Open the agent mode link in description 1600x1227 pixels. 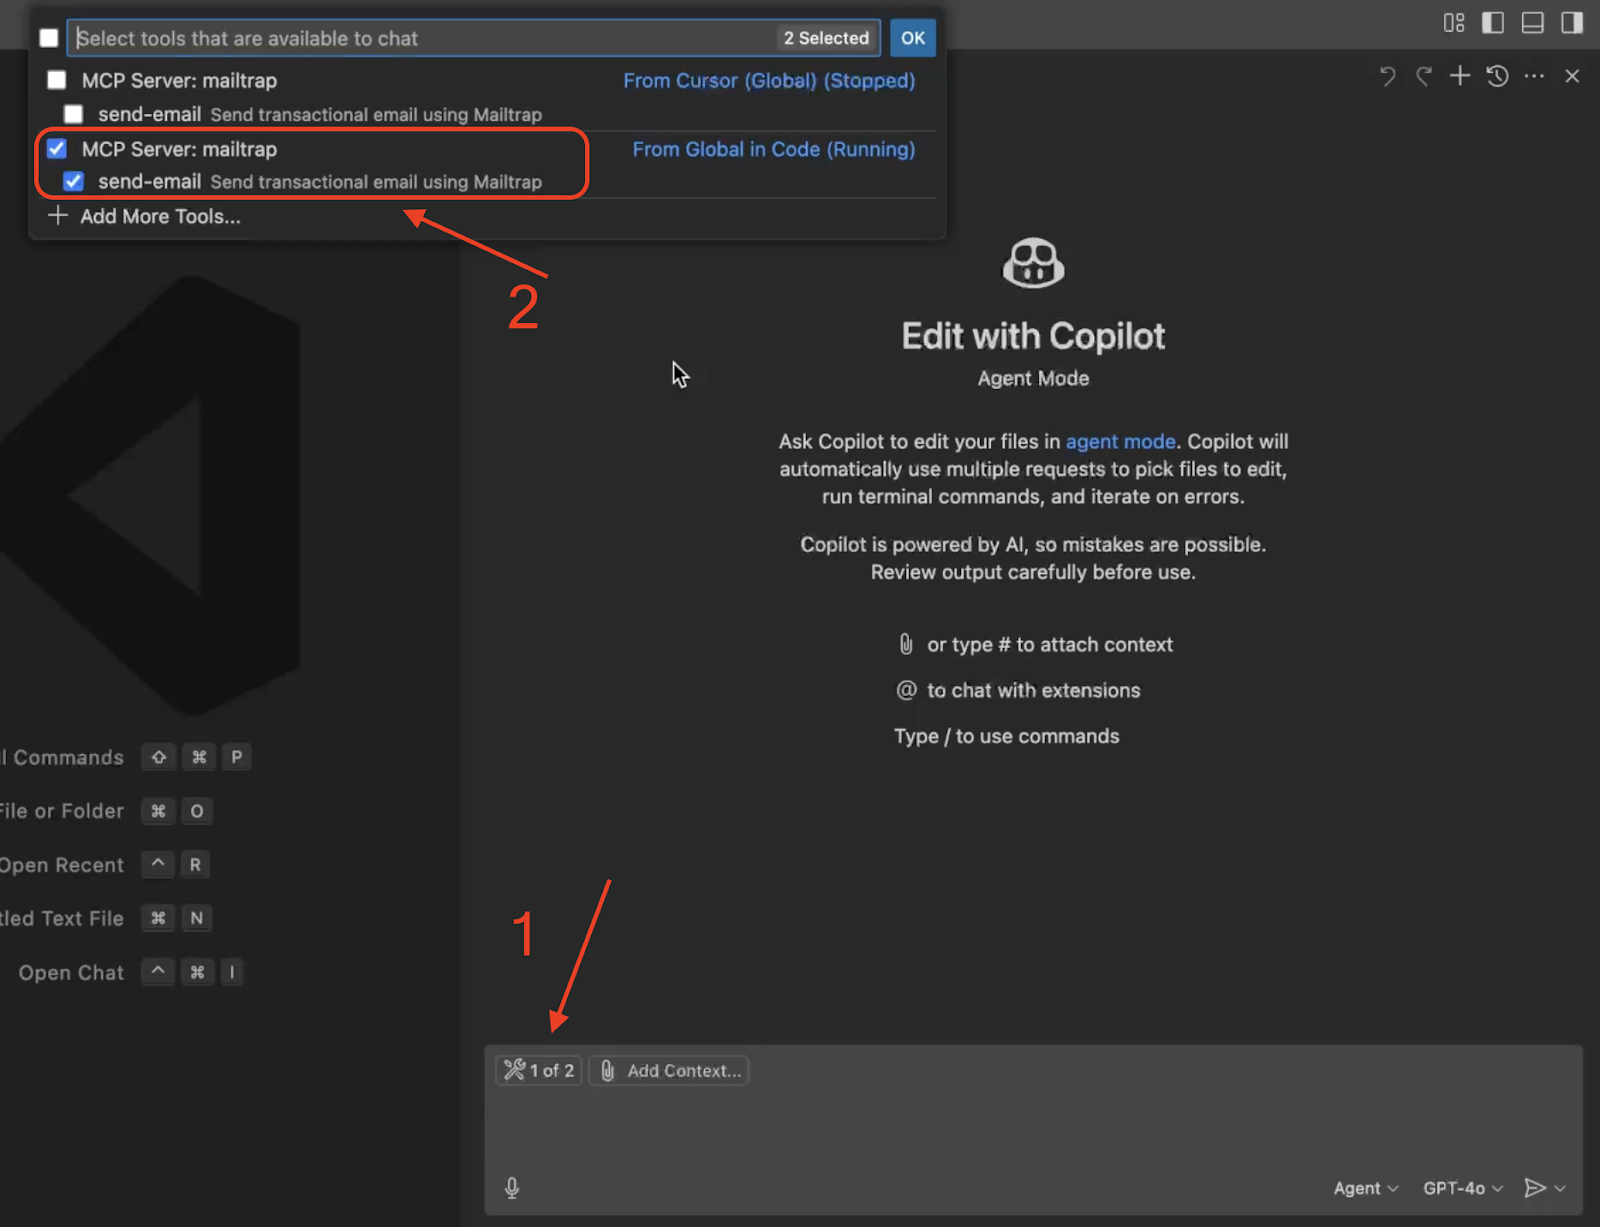[1120, 441]
